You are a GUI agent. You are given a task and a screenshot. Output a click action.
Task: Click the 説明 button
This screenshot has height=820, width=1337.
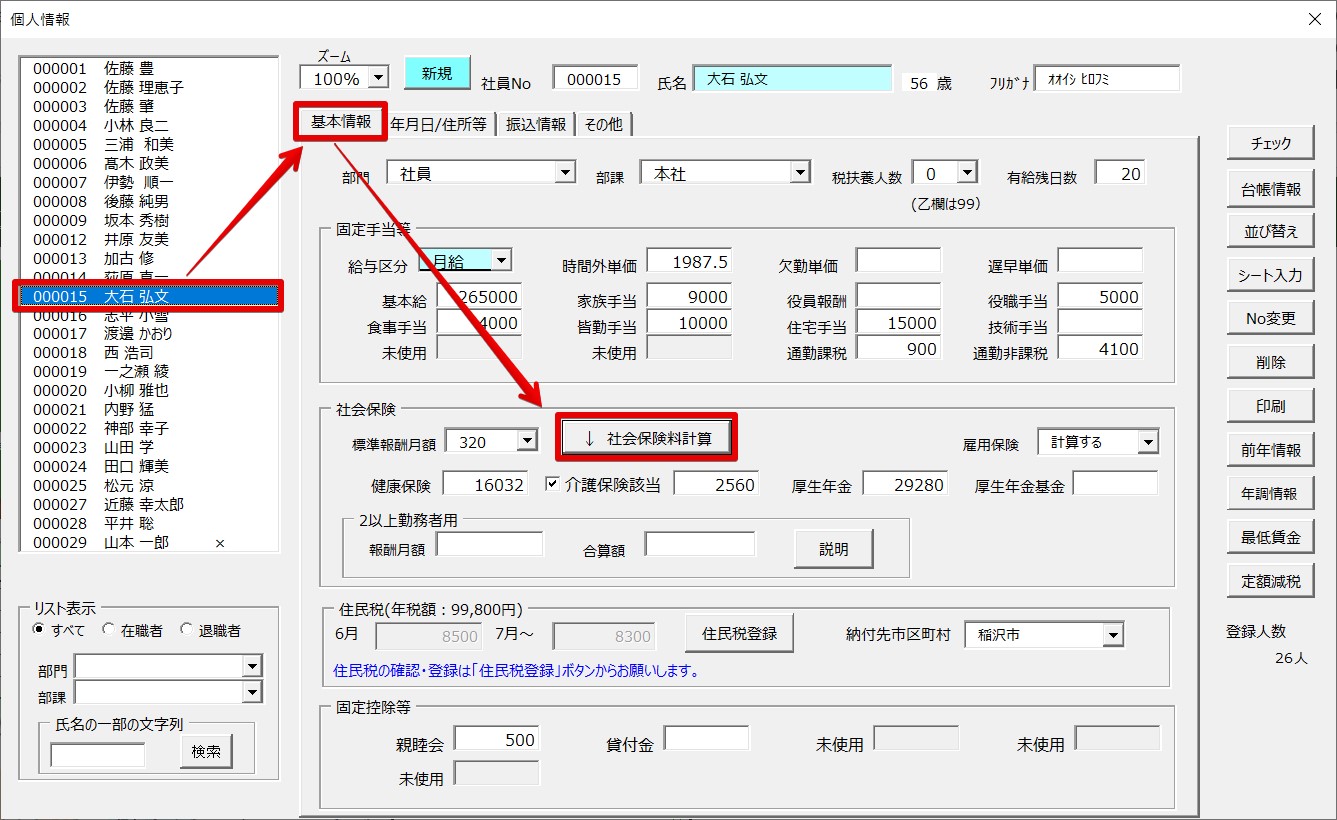tap(833, 549)
